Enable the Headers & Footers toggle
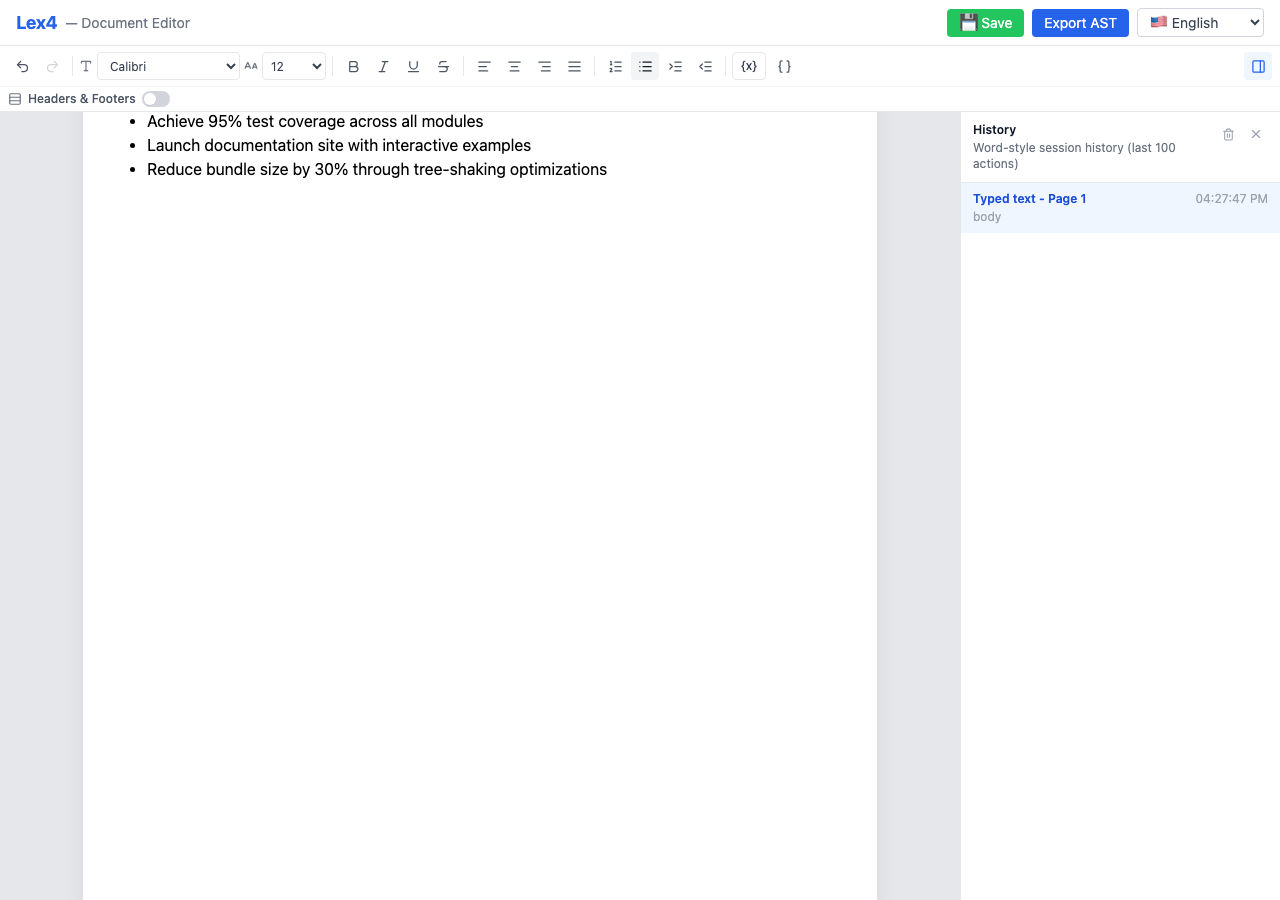This screenshot has width=1280, height=900. coord(156,99)
